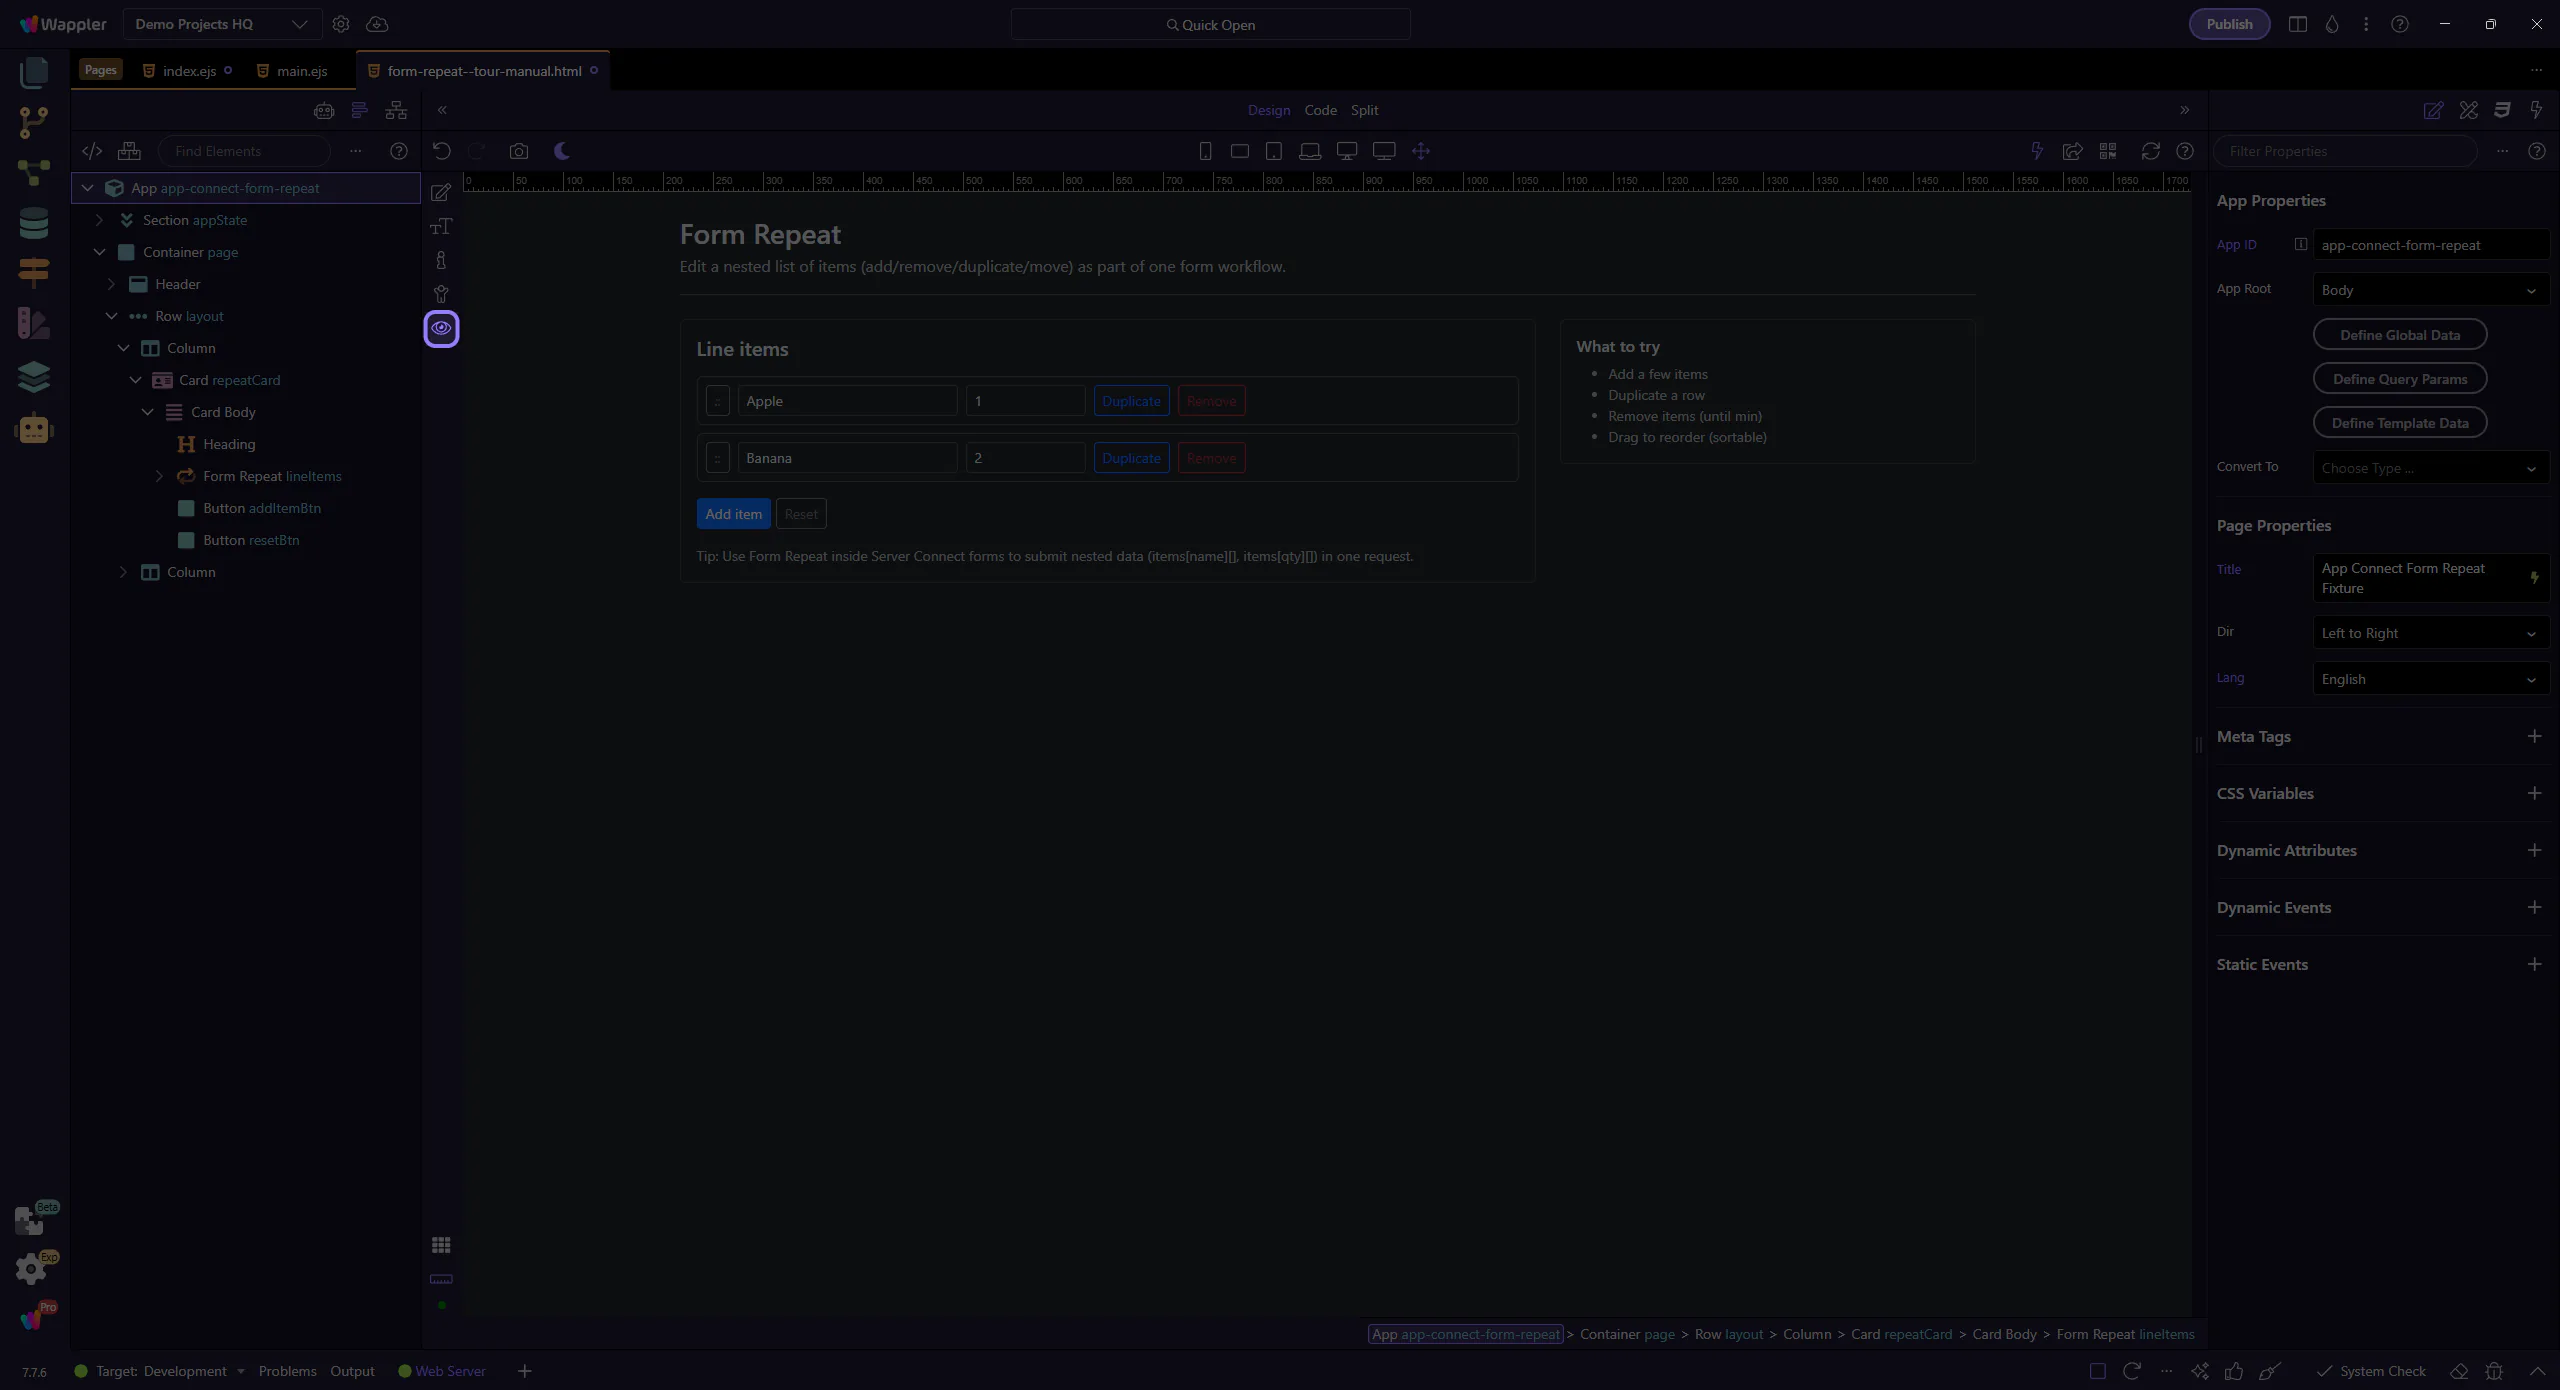Open the Database Manager sidebar icon
Image resolution: width=2560 pixels, height=1390 pixels.
coord(33,223)
